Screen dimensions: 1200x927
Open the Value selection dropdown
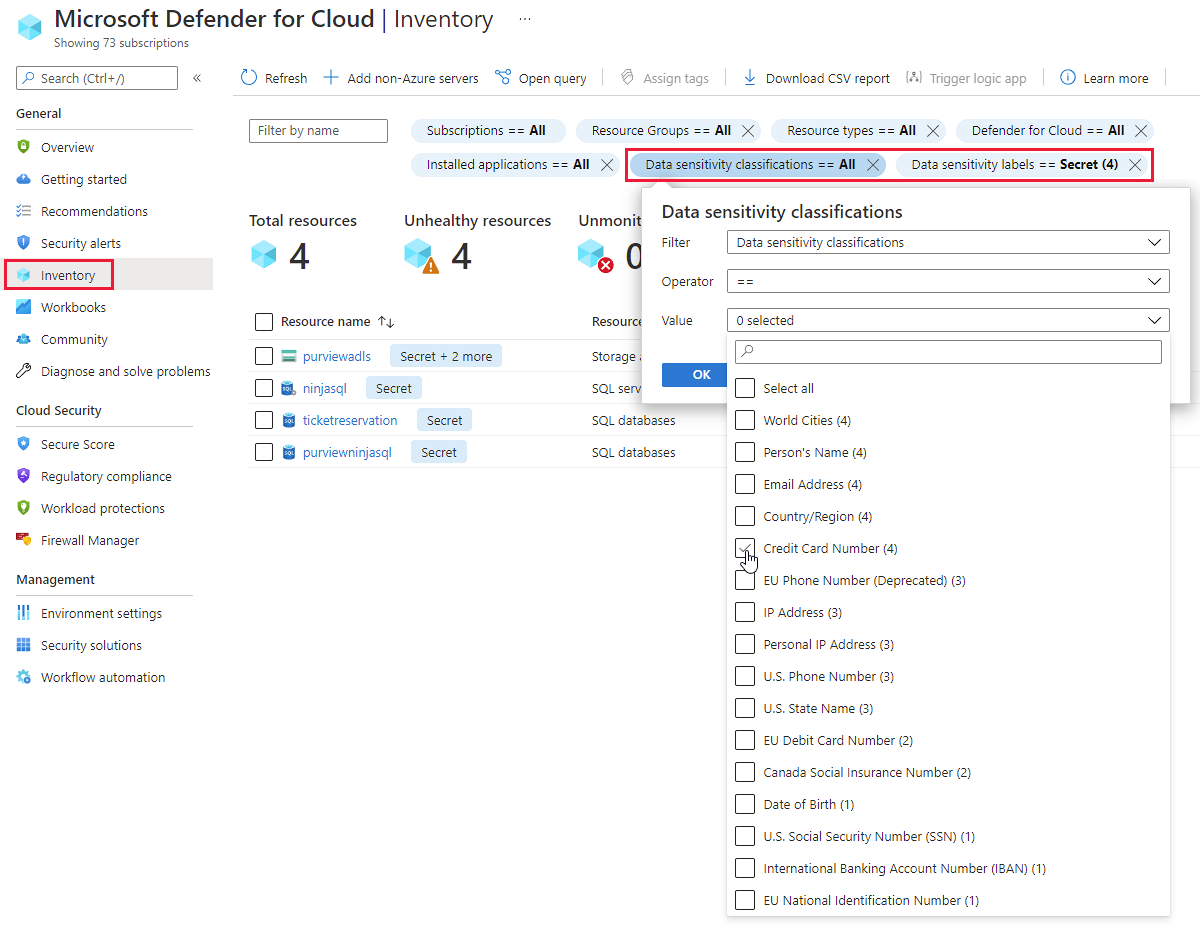(x=948, y=320)
